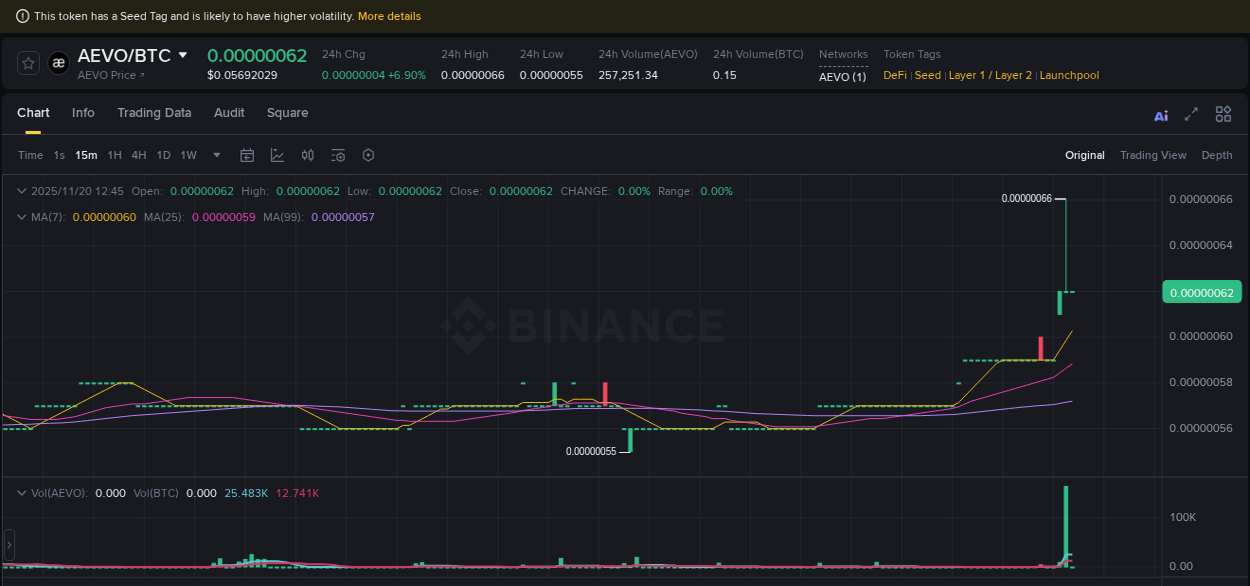Open chart settings with the hexagon icon
The height and width of the screenshot is (586, 1250).
(x=368, y=155)
